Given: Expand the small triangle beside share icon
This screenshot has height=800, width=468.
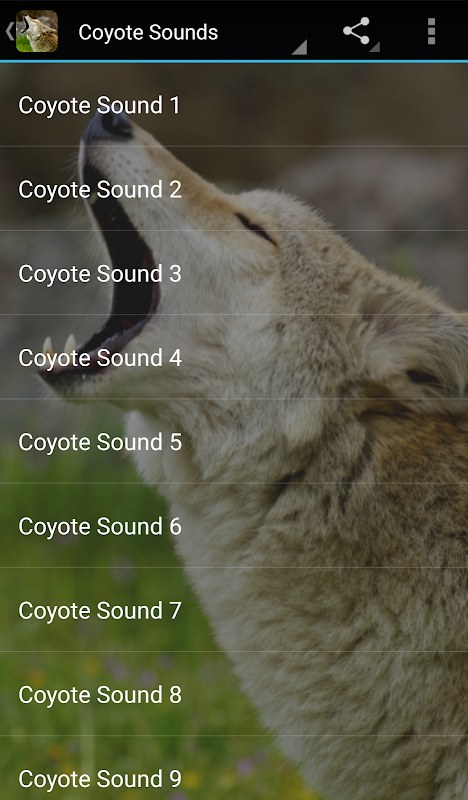Looking at the screenshot, I should click(x=375, y=47).
